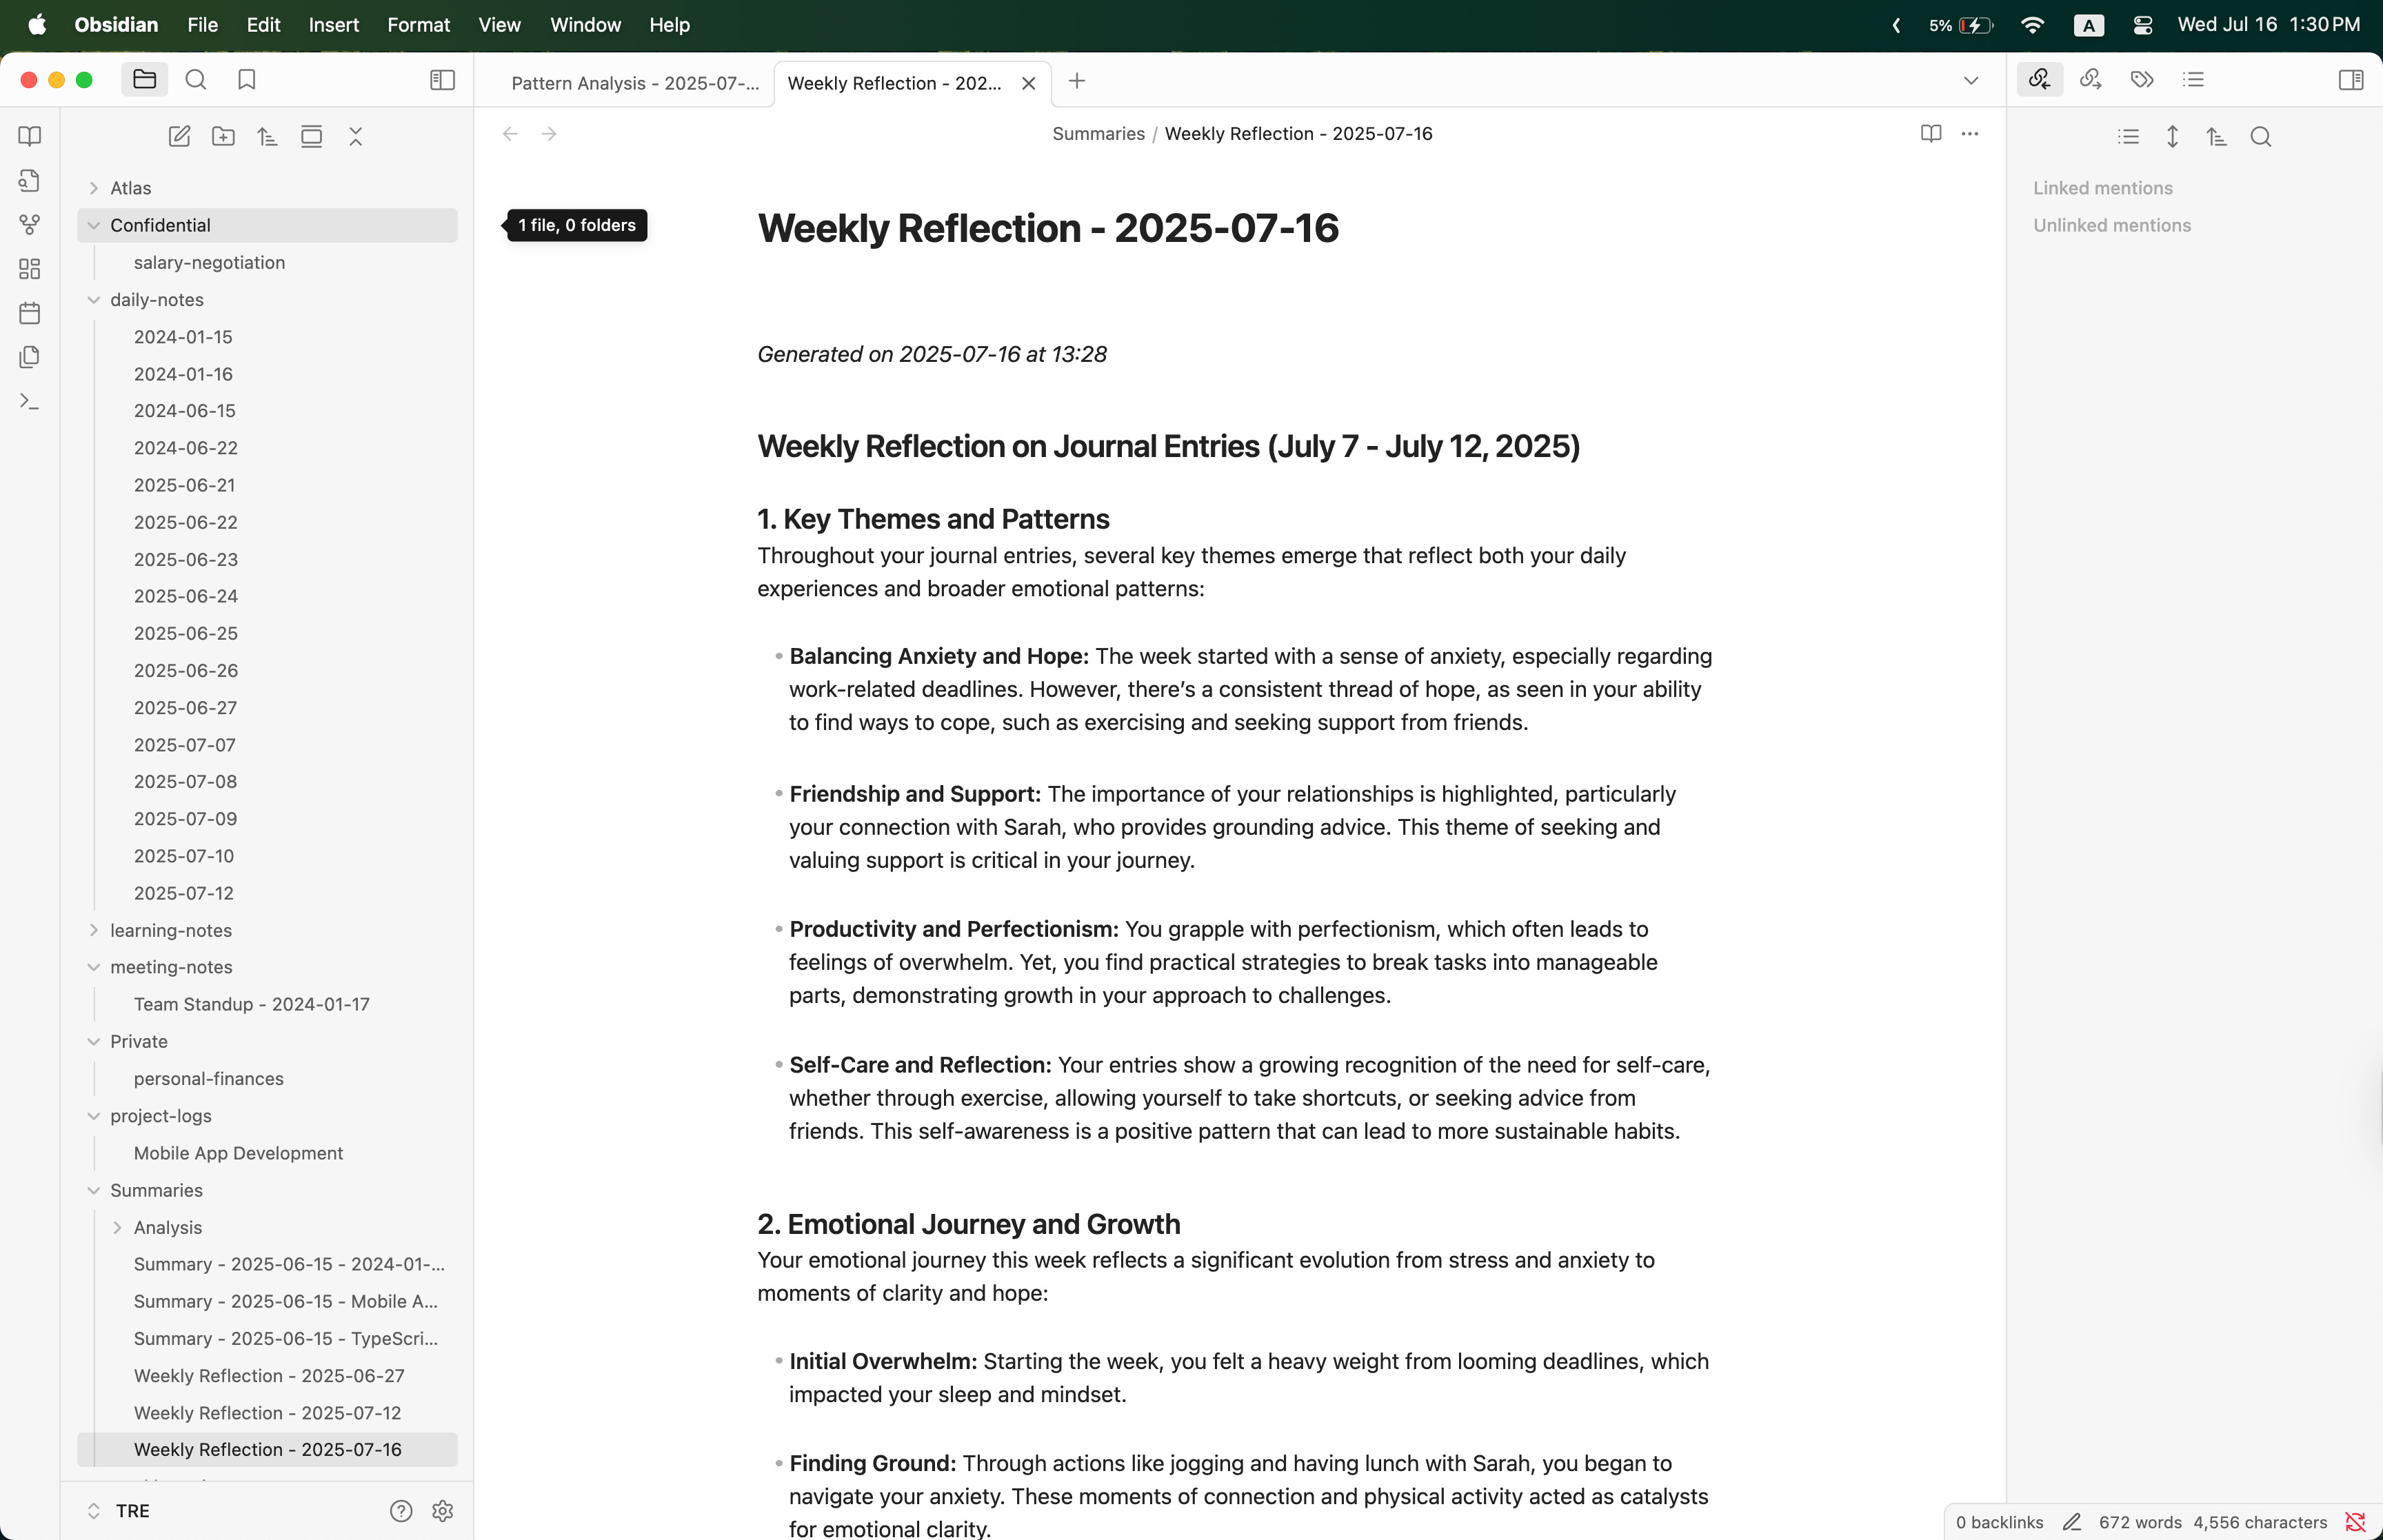The width and height of the screenshot is (2383, 1540).
Task: Open the canvas ribbon icon
Action: 30,269
